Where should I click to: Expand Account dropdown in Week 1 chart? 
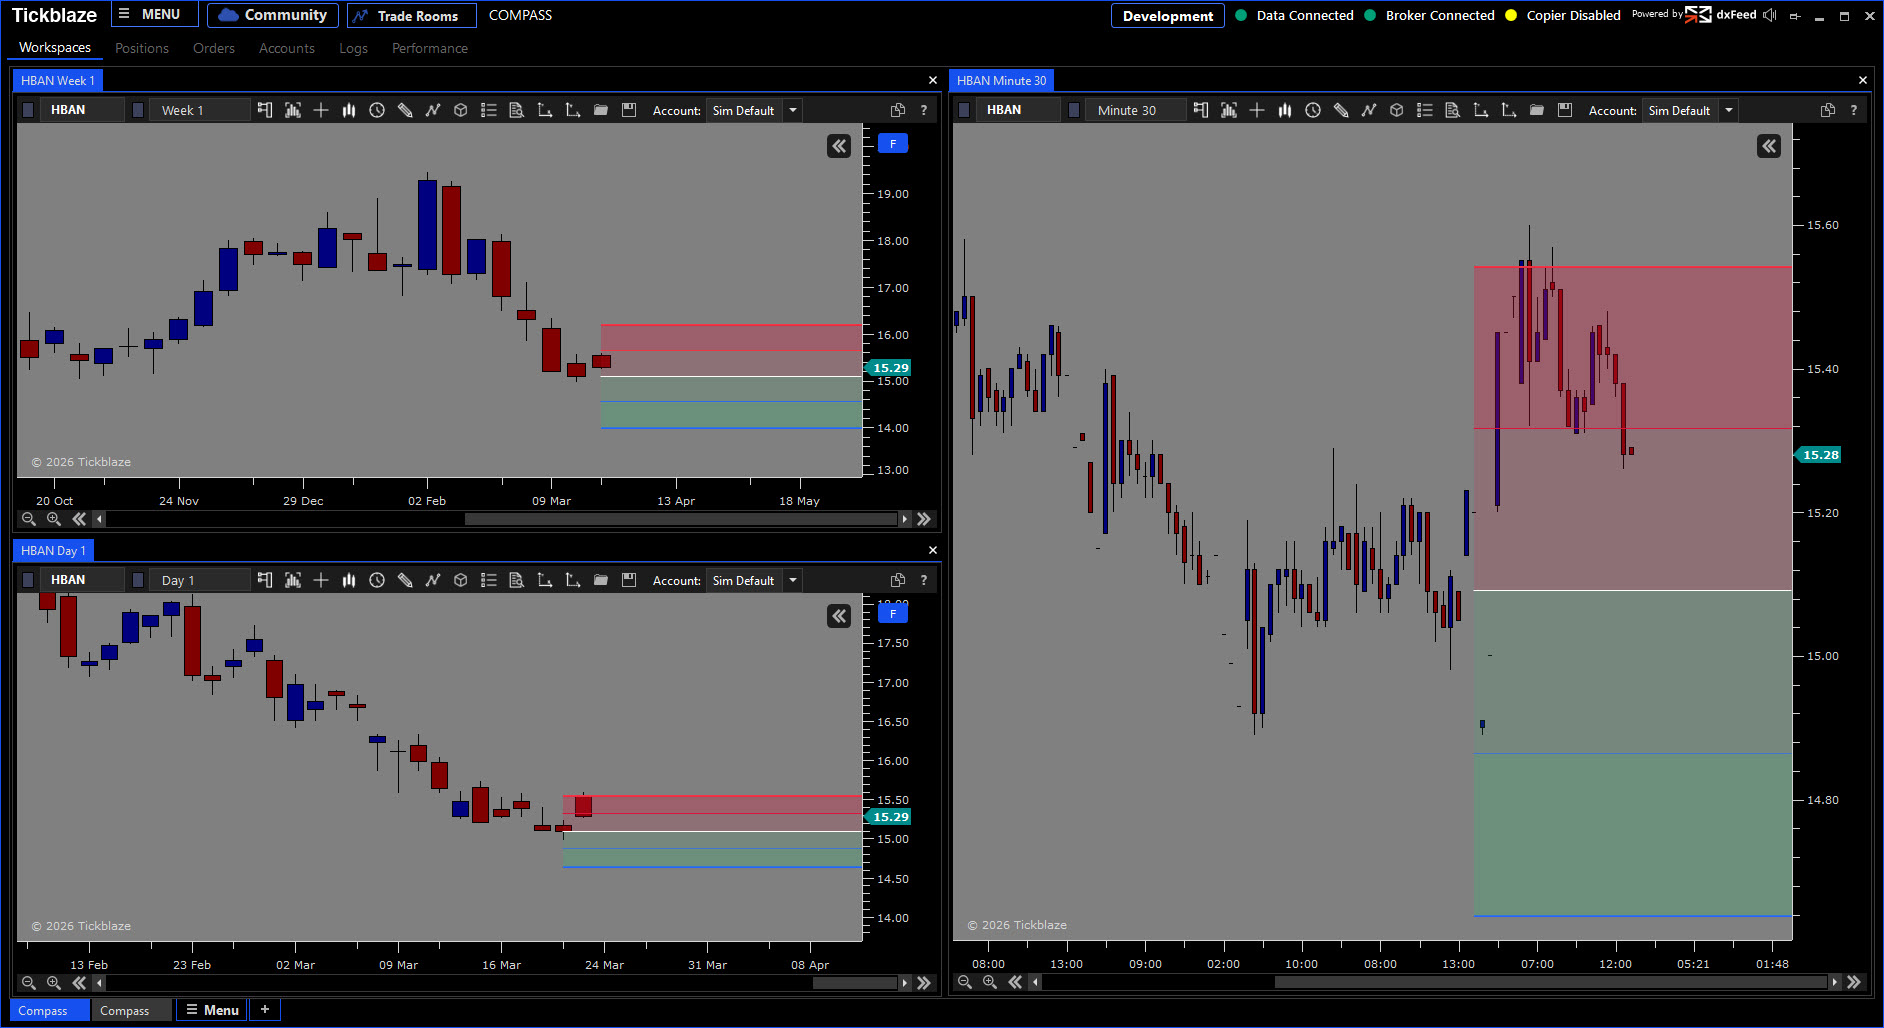click(x=793, y=110)
